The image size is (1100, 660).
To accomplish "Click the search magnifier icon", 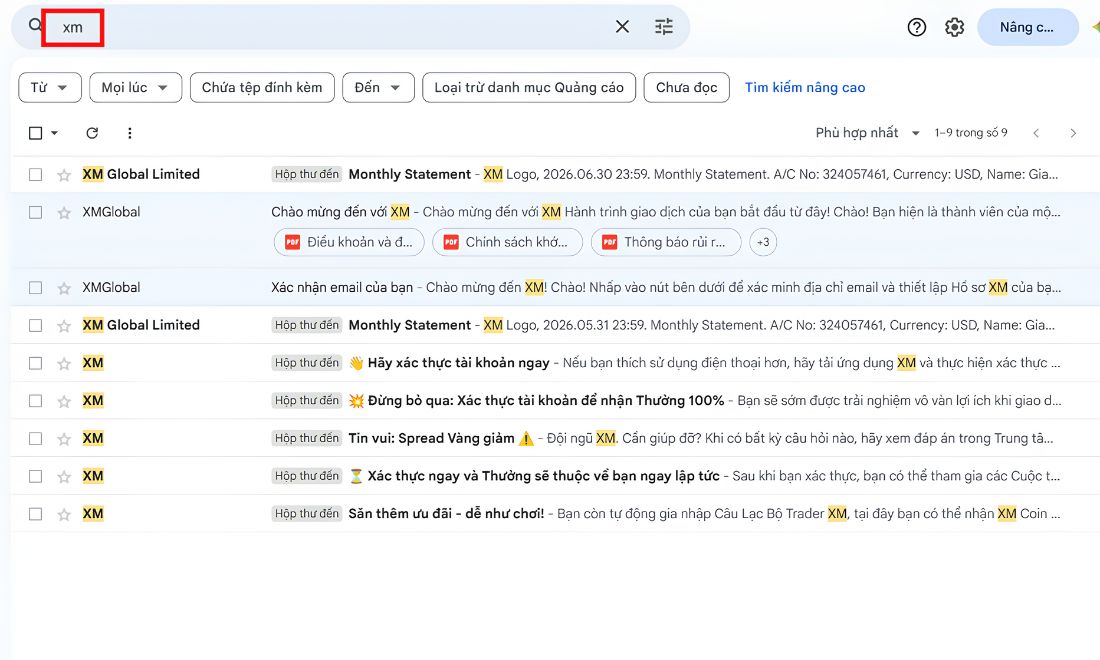I will click(35, 25).
